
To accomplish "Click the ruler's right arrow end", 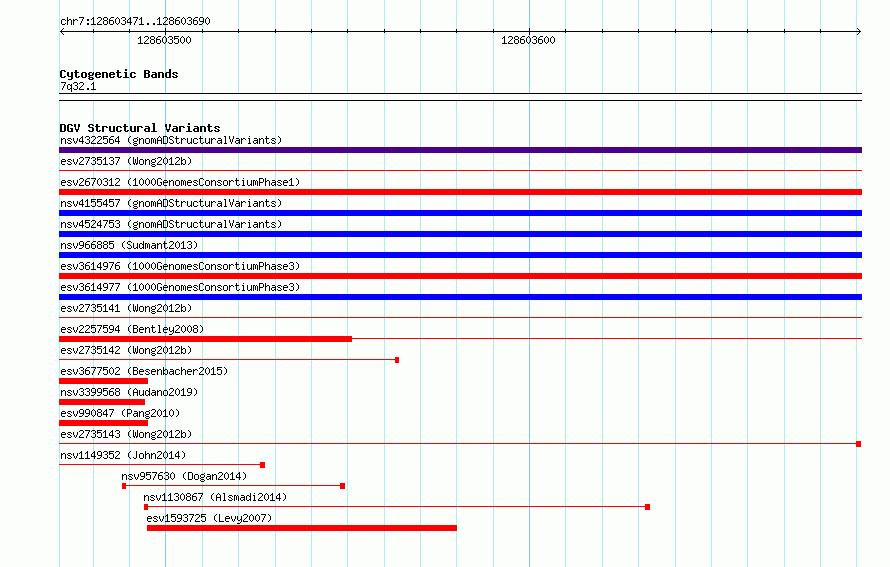I will click(x=859, y=31).
